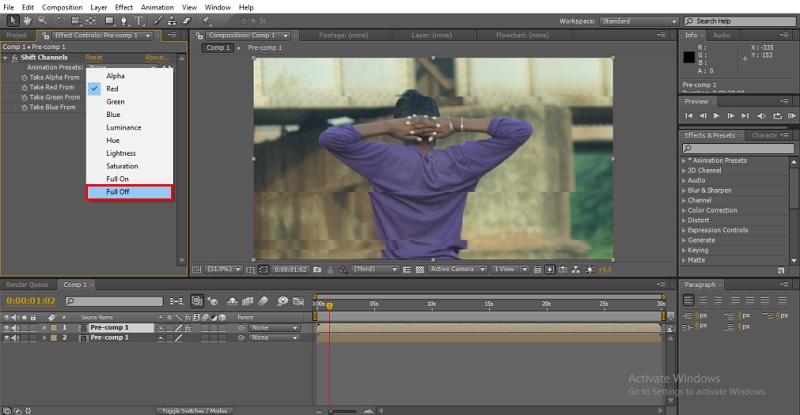Viewport: 800px width, 415px height.
Task: Select the Selection arrow tool
Action: 13,21
